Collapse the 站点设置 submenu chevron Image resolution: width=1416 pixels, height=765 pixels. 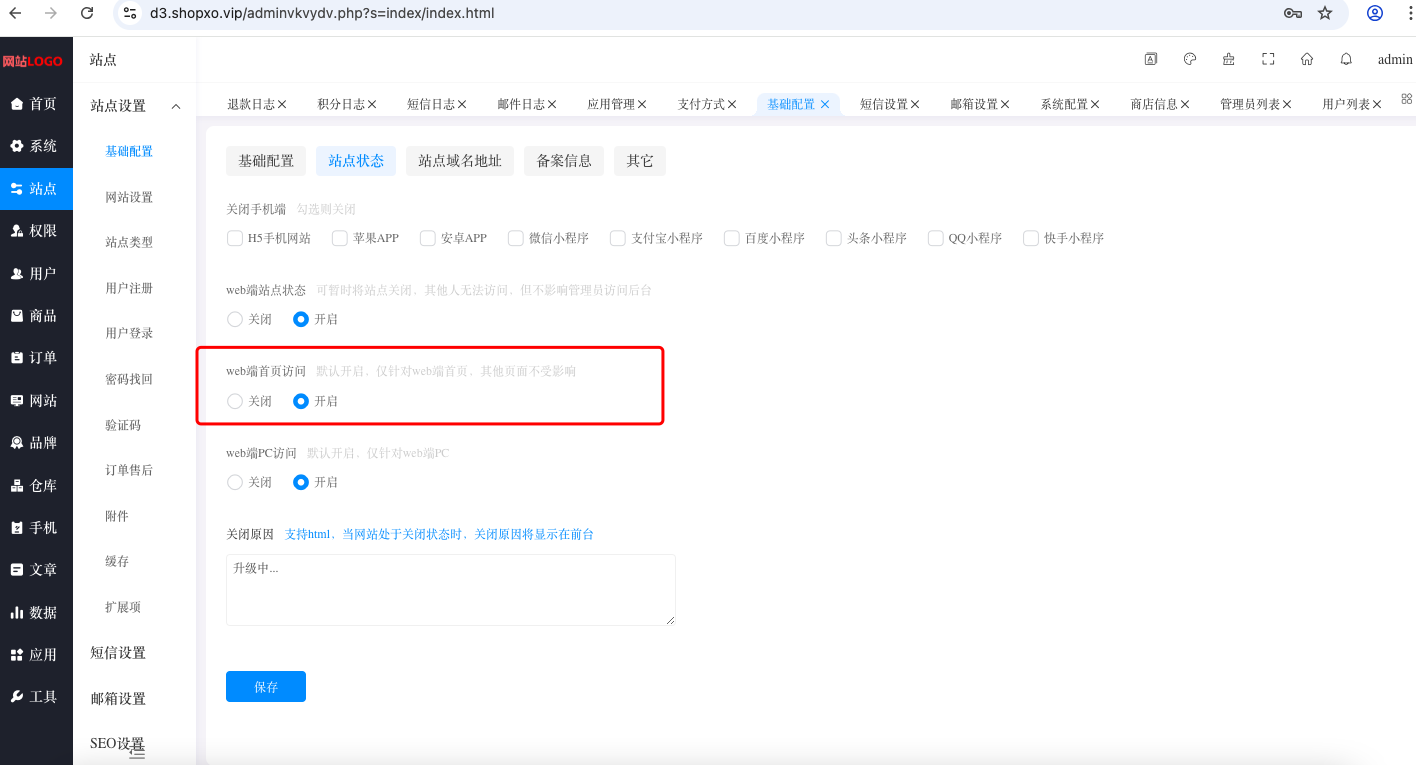point(176,106)
